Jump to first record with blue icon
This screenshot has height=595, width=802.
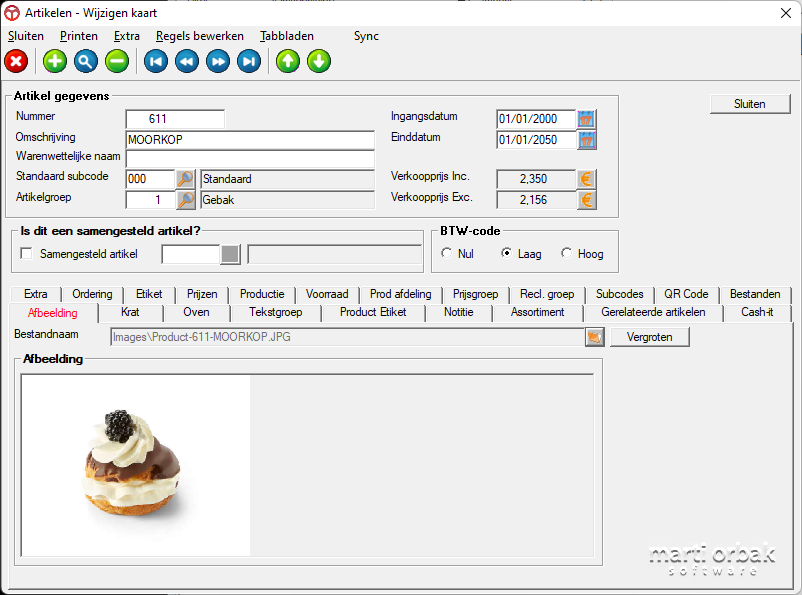coord(155,61)
